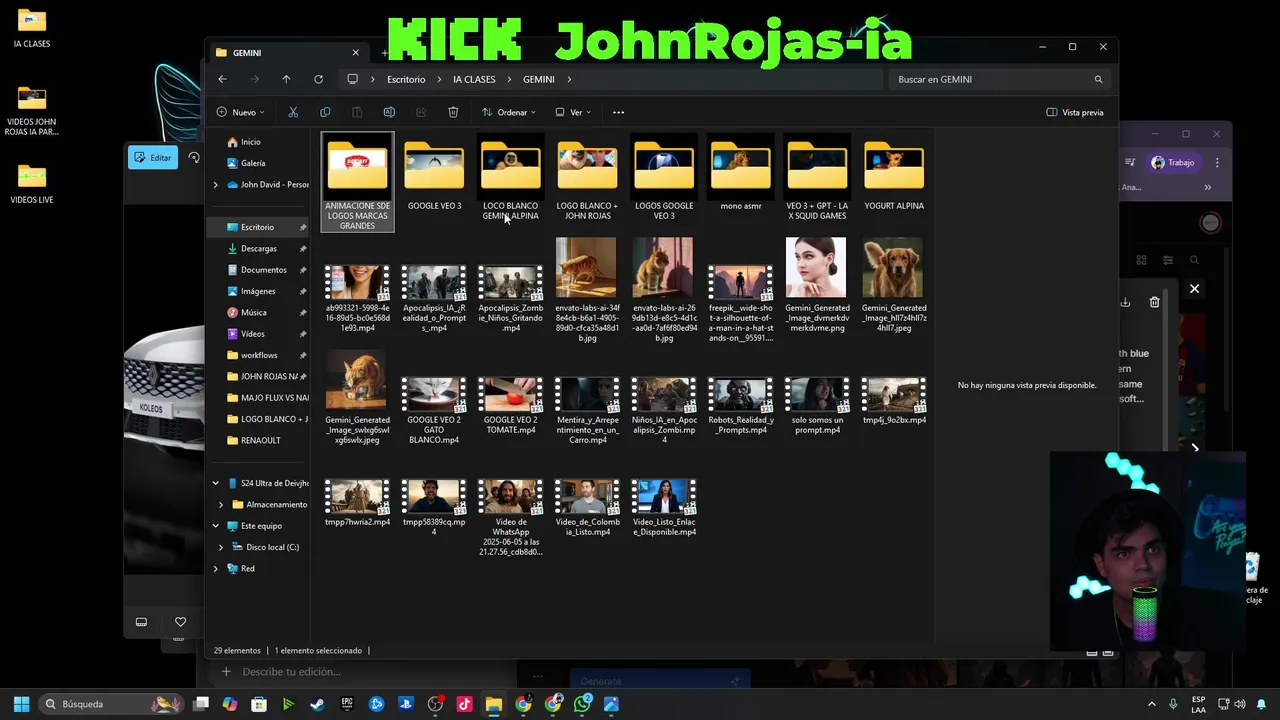
Task: Collapse the Este equipo node
Action: point(215,526)
